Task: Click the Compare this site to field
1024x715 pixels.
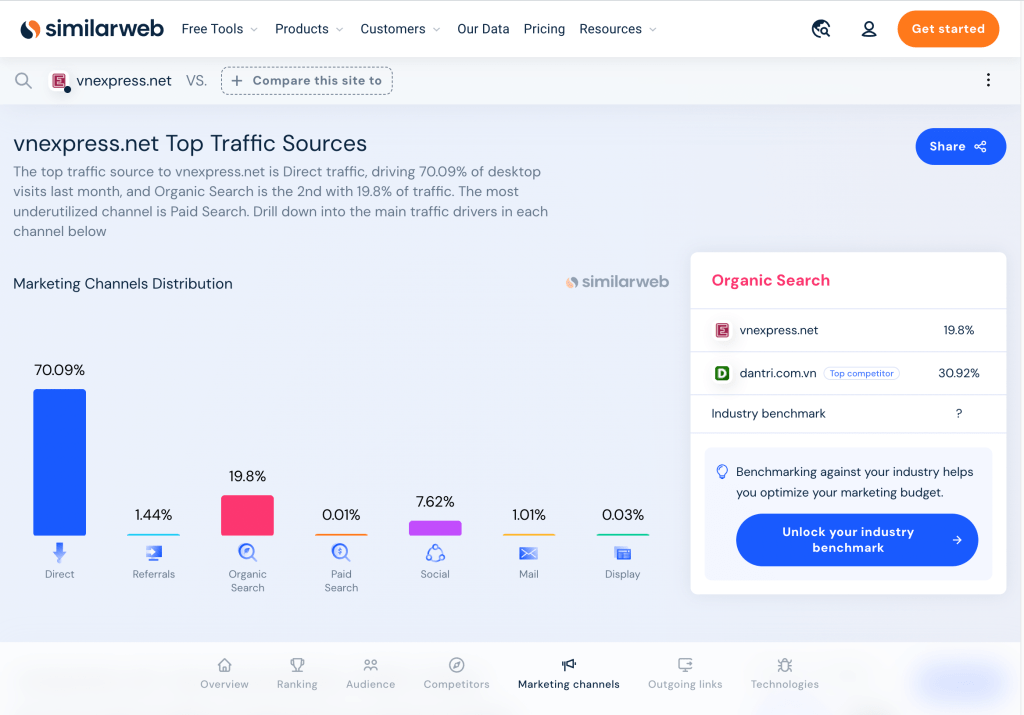Action: click(x=307, y=81)
